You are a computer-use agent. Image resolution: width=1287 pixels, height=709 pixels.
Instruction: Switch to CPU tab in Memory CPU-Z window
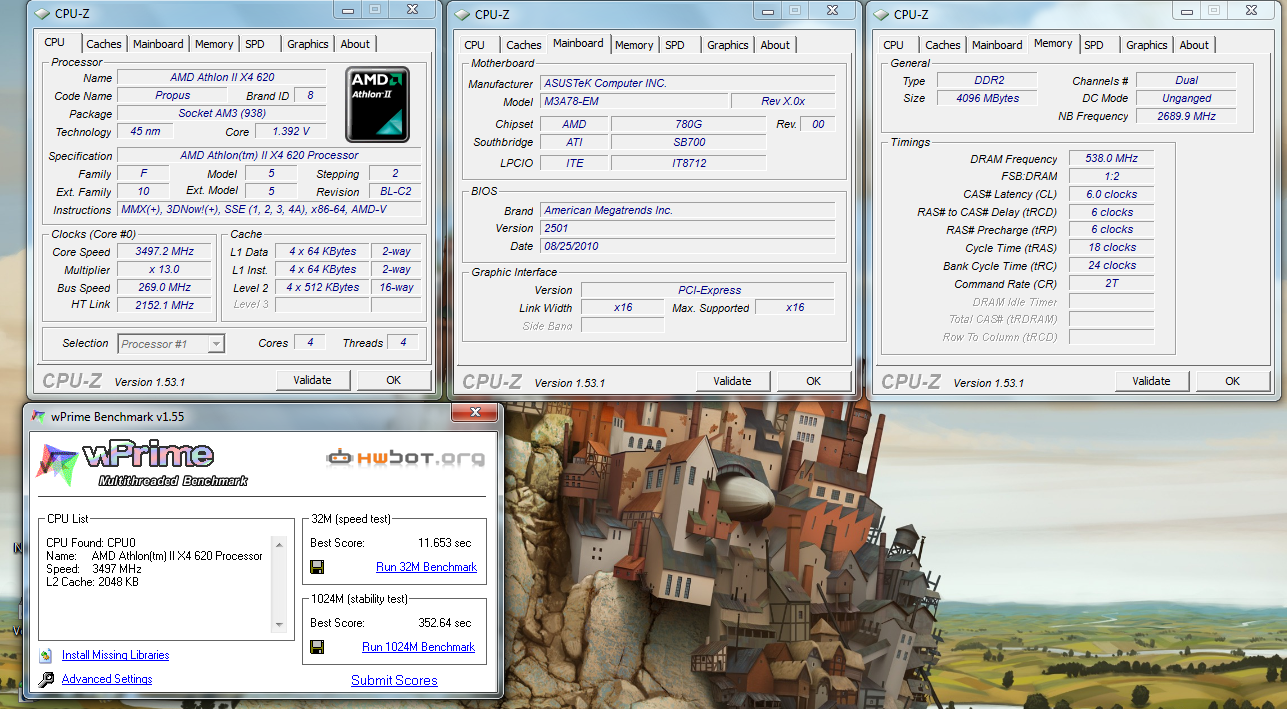(x=894, y=45)
